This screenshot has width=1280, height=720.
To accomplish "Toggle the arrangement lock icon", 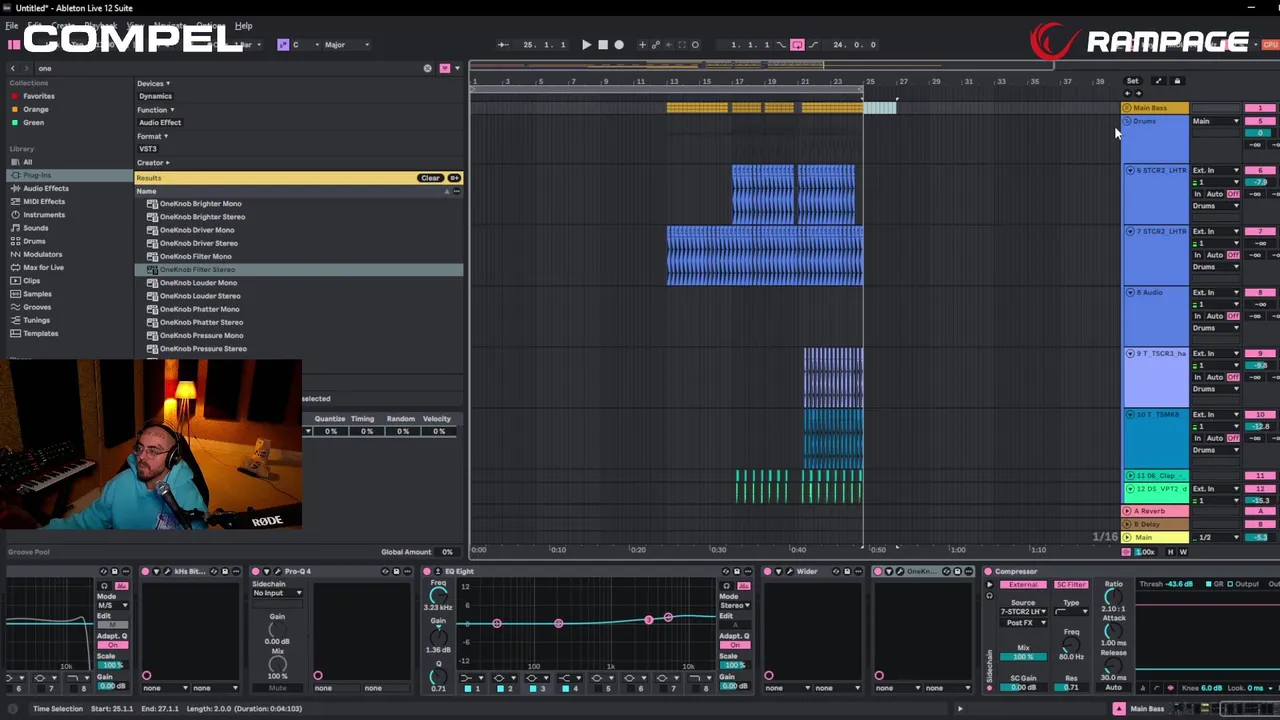I will [x=1177, y=81].
